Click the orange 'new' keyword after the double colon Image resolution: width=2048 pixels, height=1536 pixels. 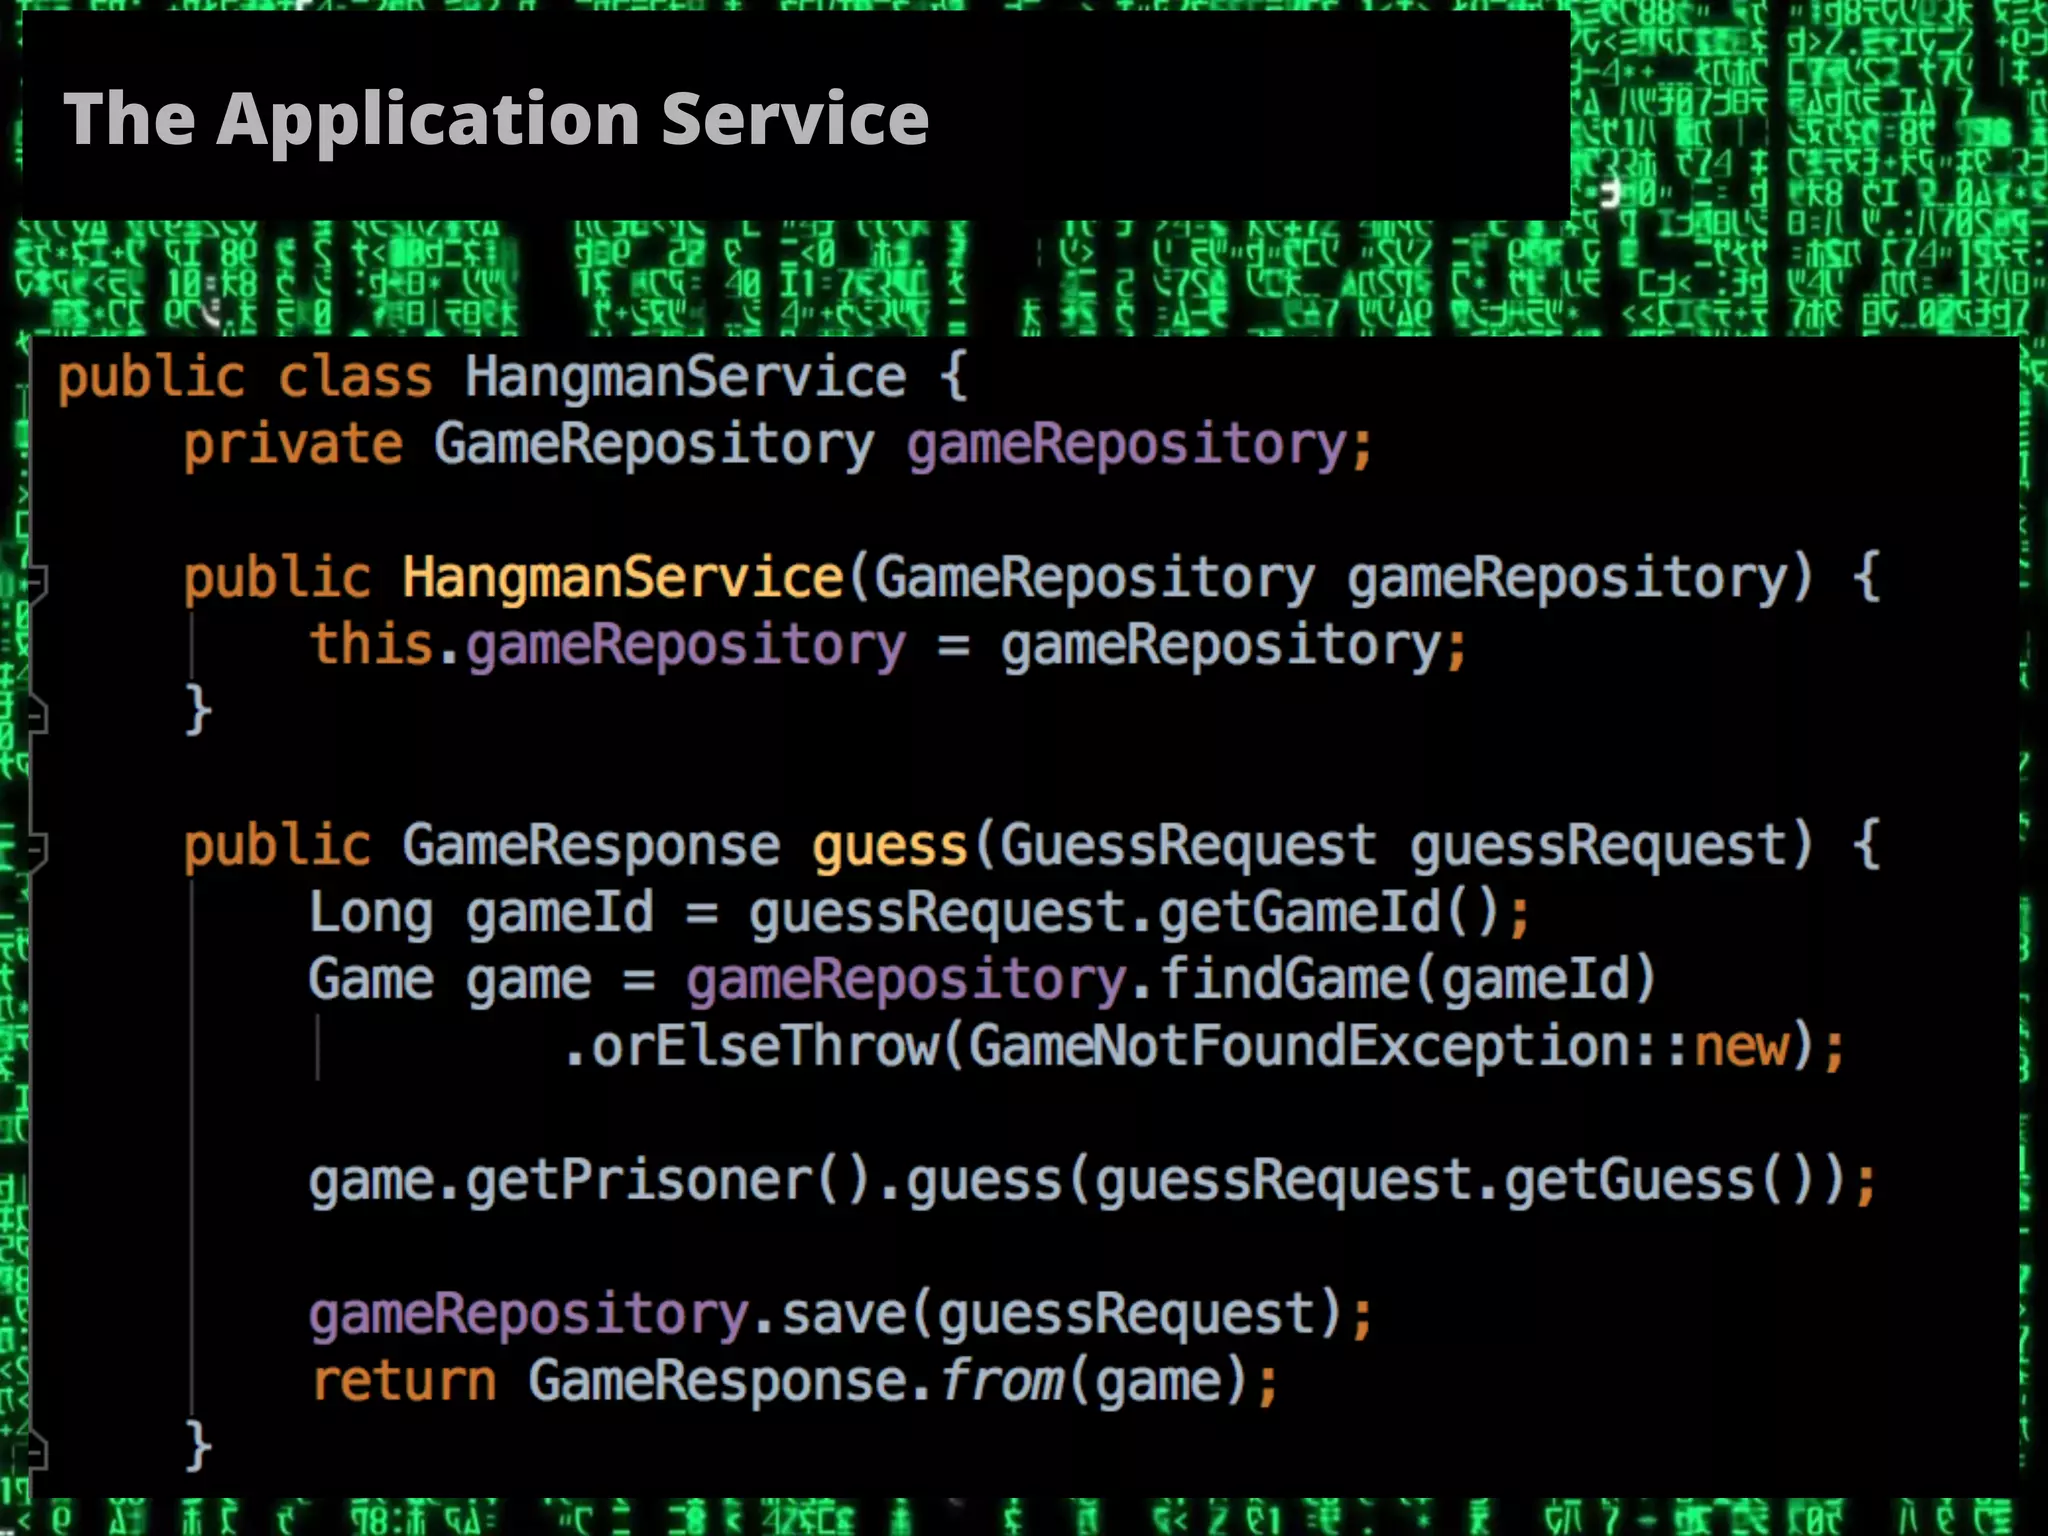(1741, 1048)
